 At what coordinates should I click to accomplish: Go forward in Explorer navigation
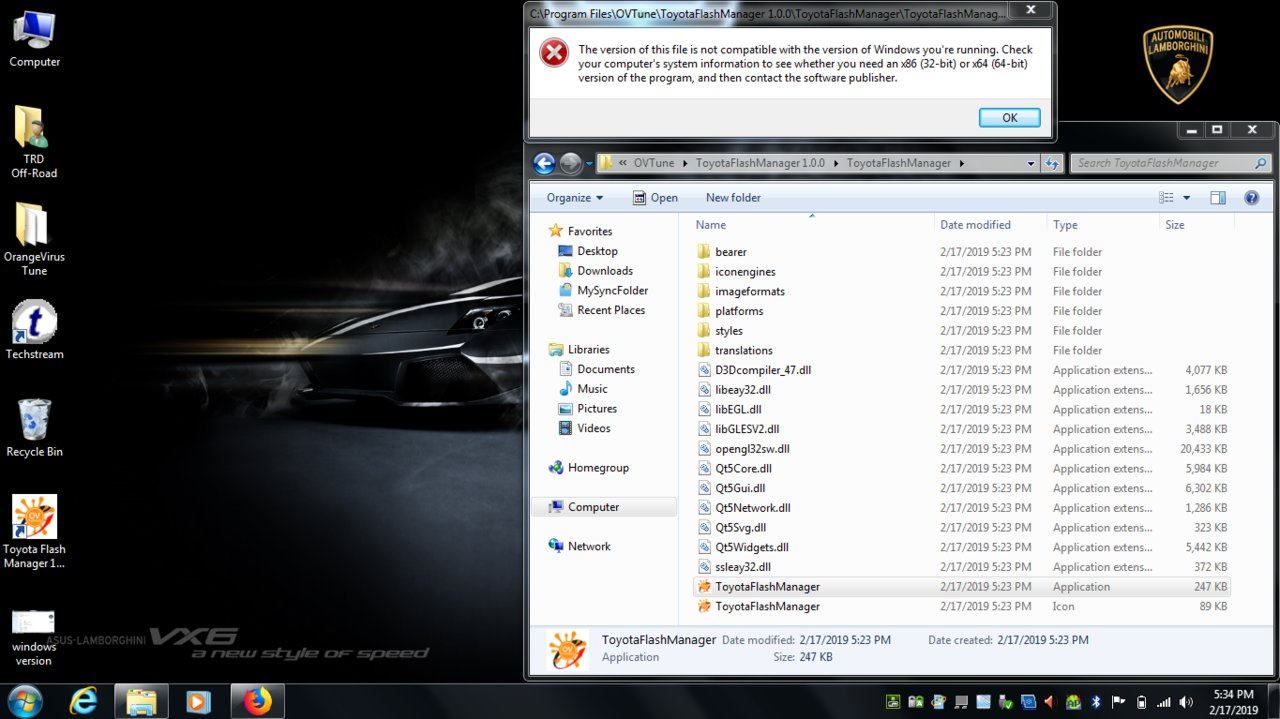(x=570, y=163)
